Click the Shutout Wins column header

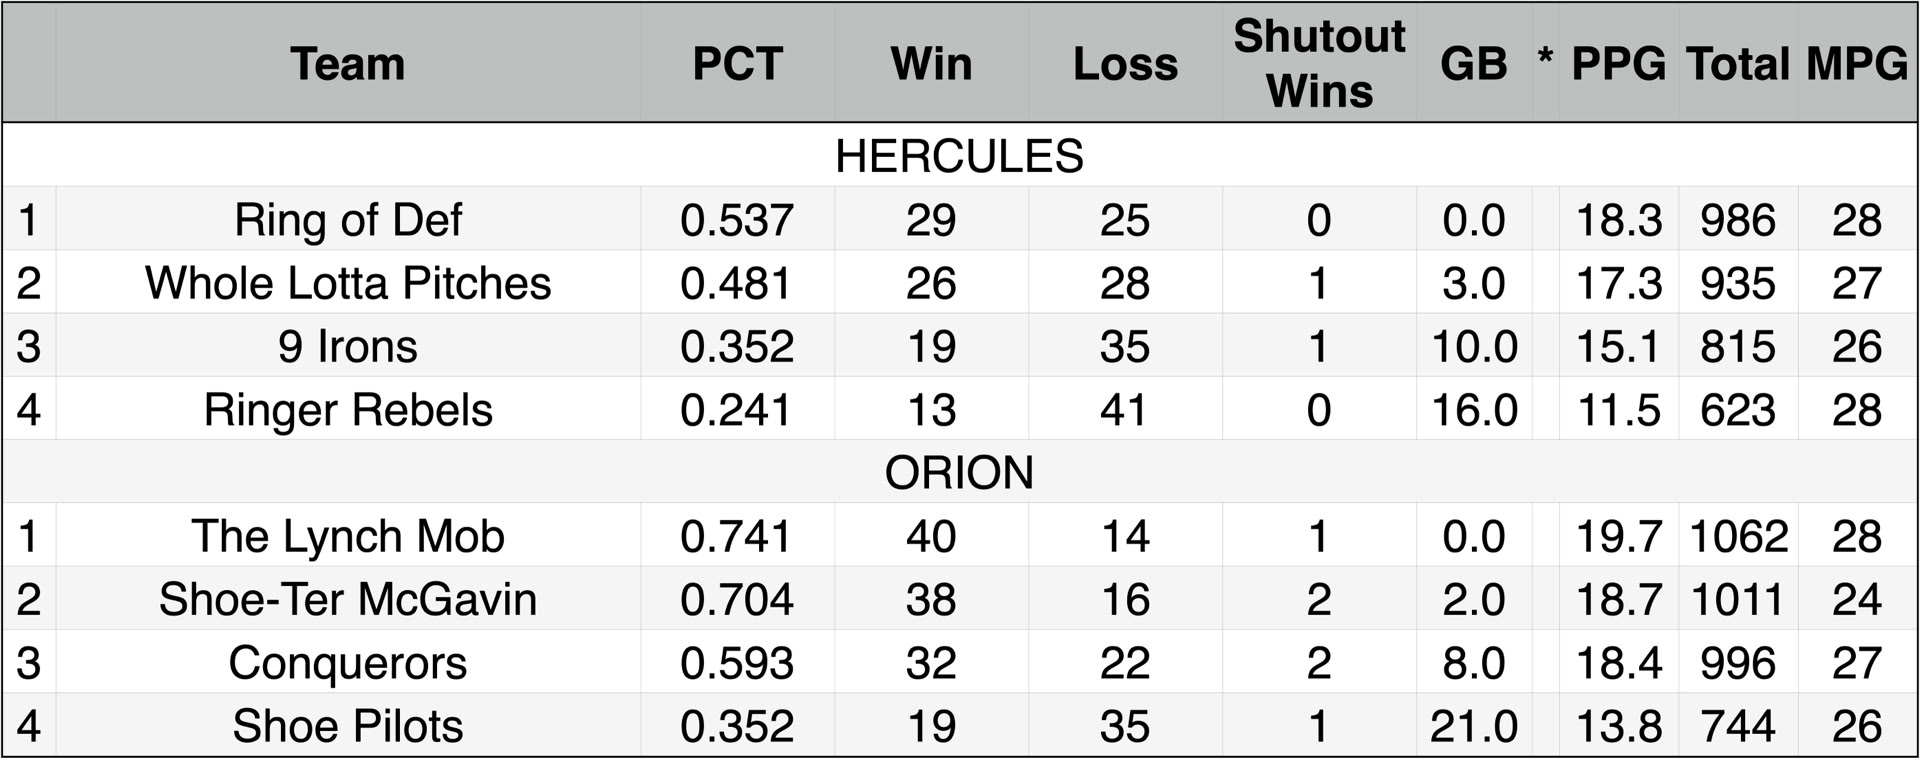point(1319,64)
